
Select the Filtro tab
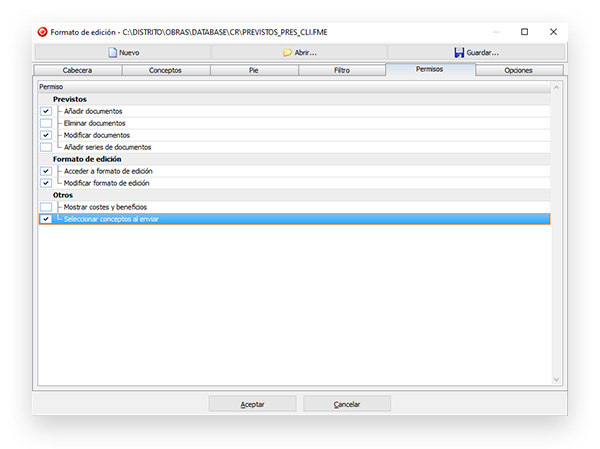tap(342, 70)
